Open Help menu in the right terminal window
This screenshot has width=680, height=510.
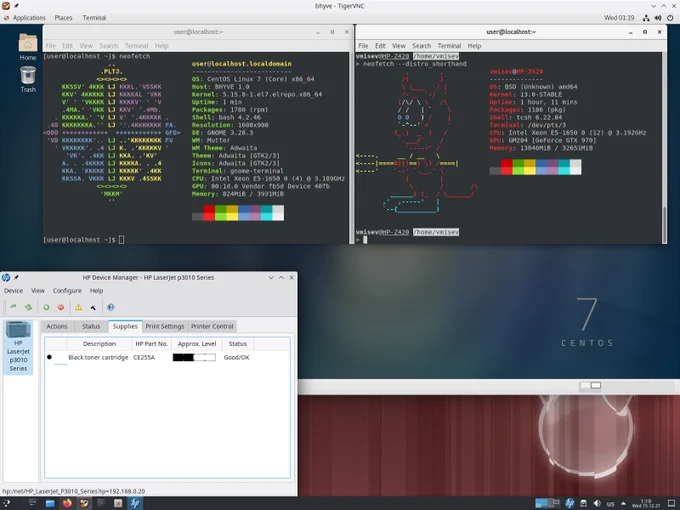[474, 46]
